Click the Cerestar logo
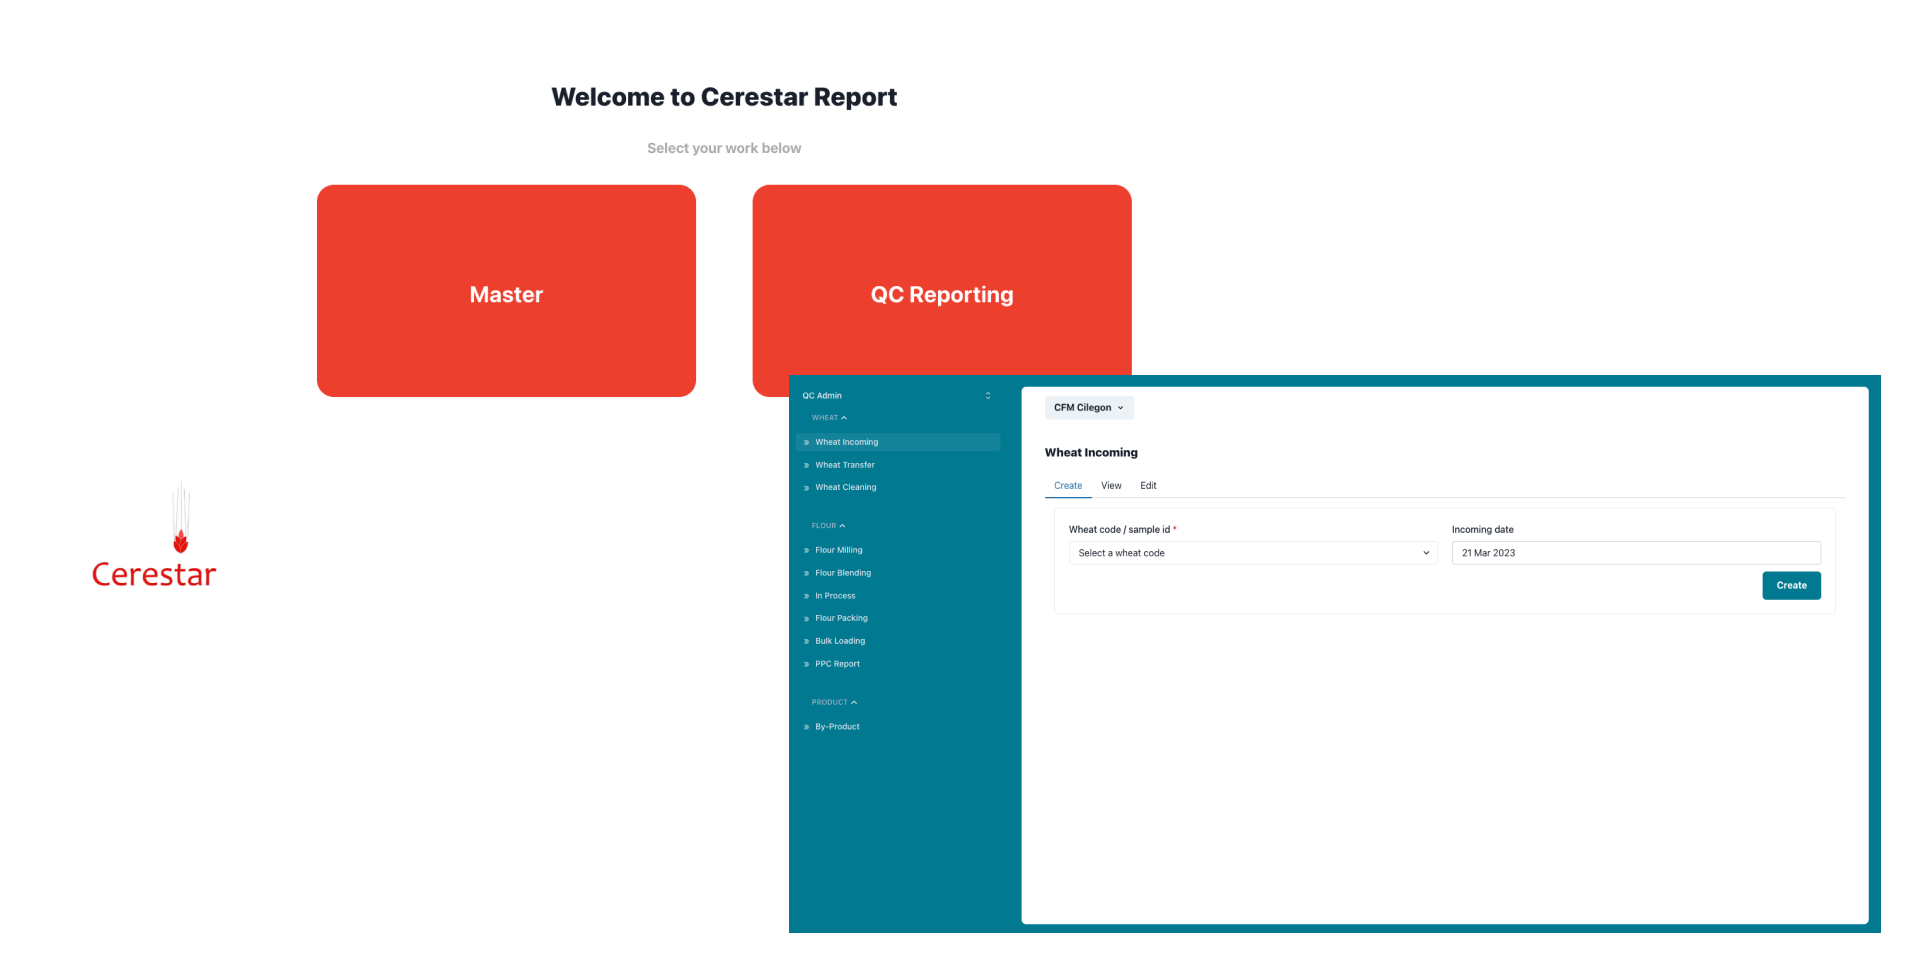This screenshot has width=1905, height=960. pos(154,536)
